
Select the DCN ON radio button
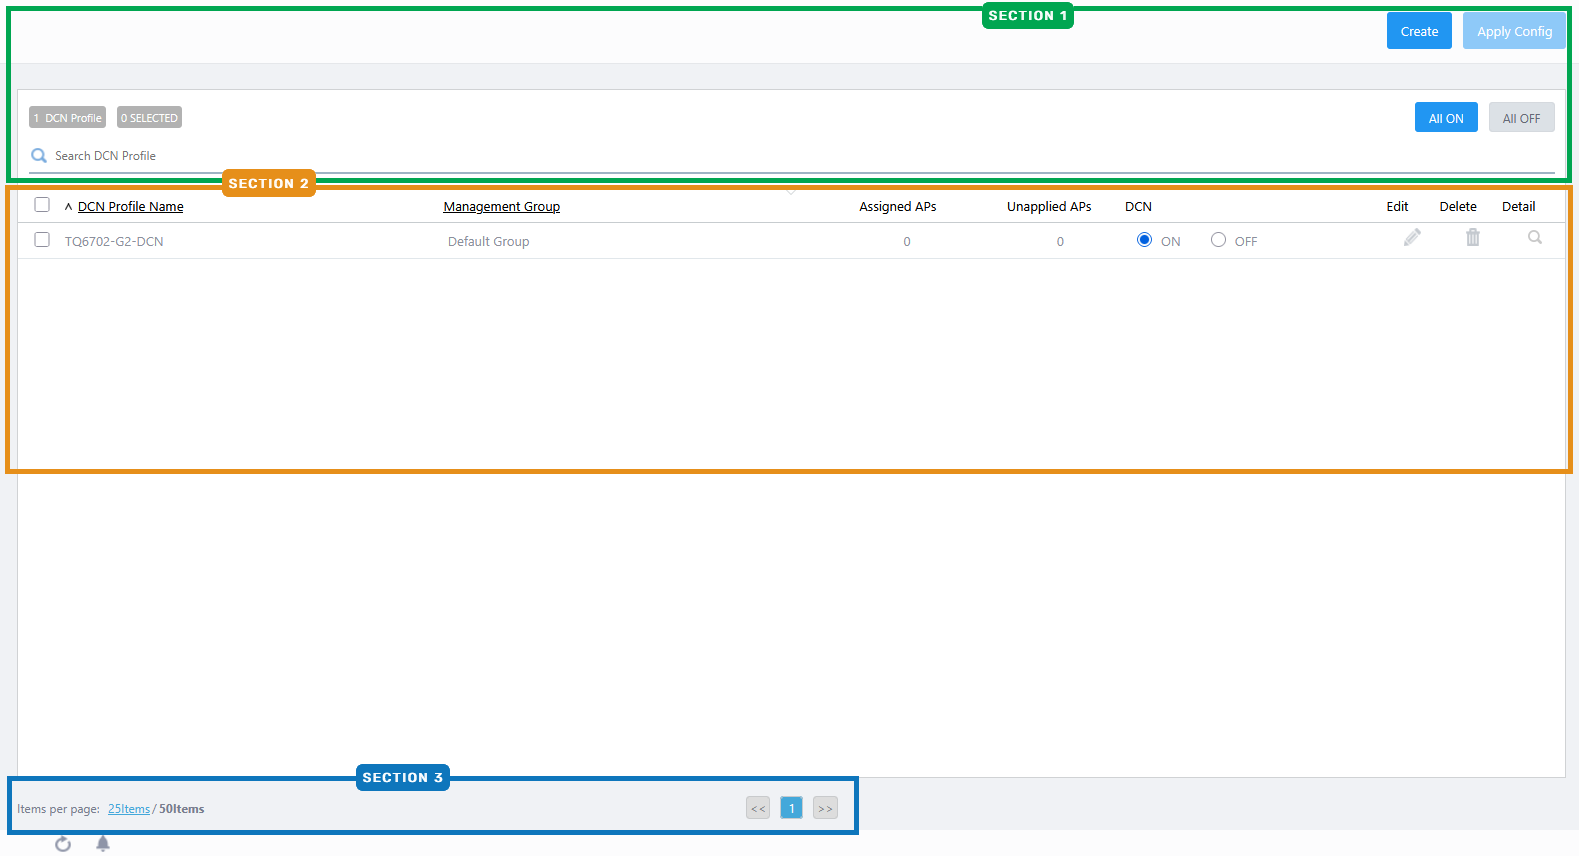coord(1144,240)
